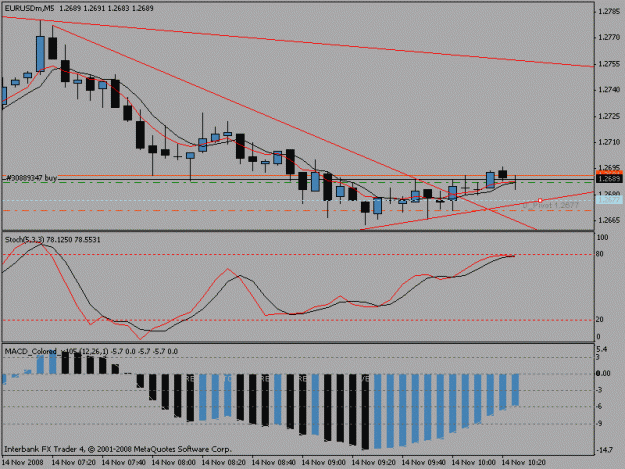Click the '14 Nov 10:20' time label

[524, 463]
